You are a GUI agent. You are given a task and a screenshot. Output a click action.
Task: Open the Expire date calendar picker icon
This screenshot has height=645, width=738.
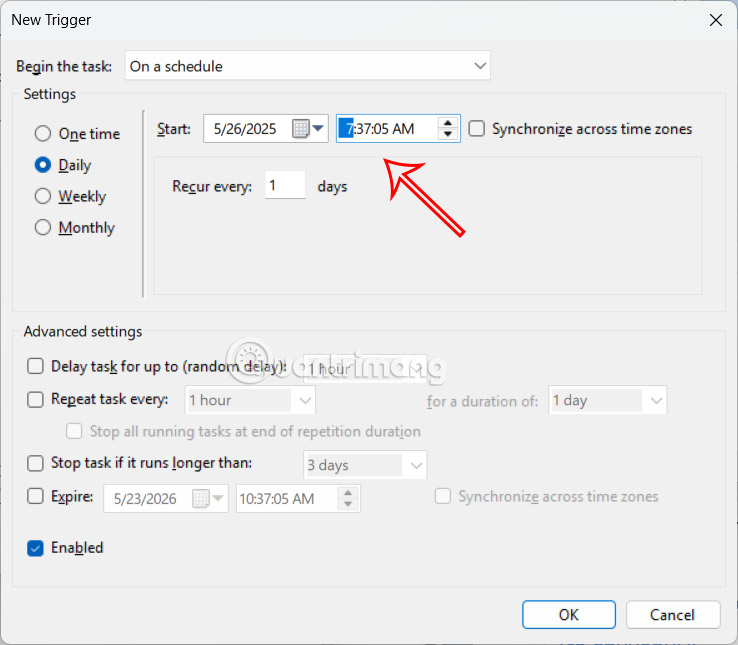[x=201, y=499]
